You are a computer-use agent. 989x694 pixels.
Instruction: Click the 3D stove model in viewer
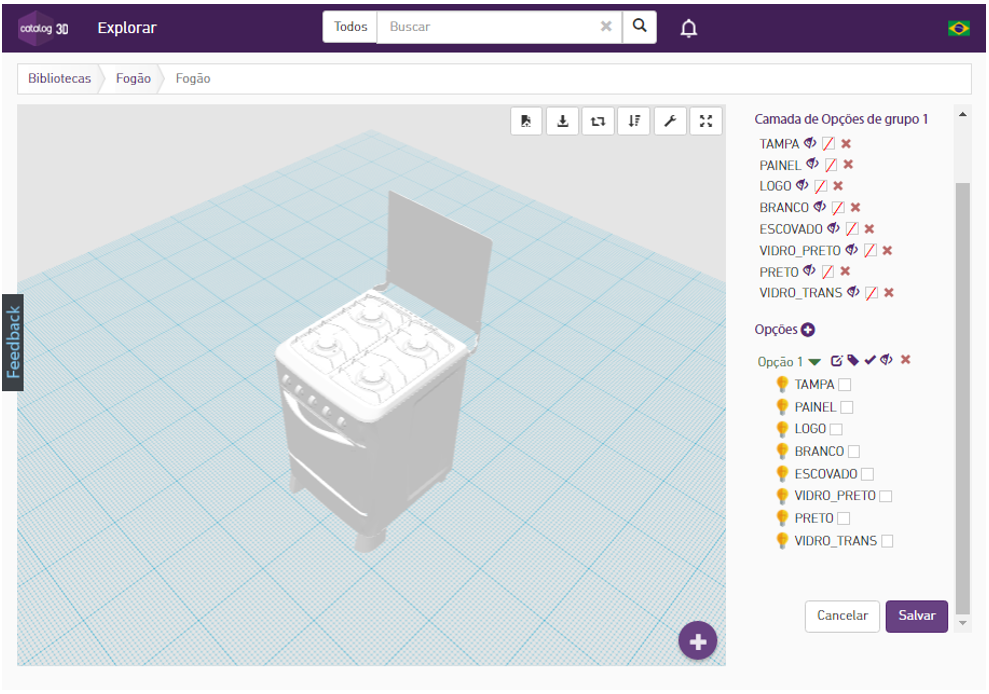tap(385, 372)
